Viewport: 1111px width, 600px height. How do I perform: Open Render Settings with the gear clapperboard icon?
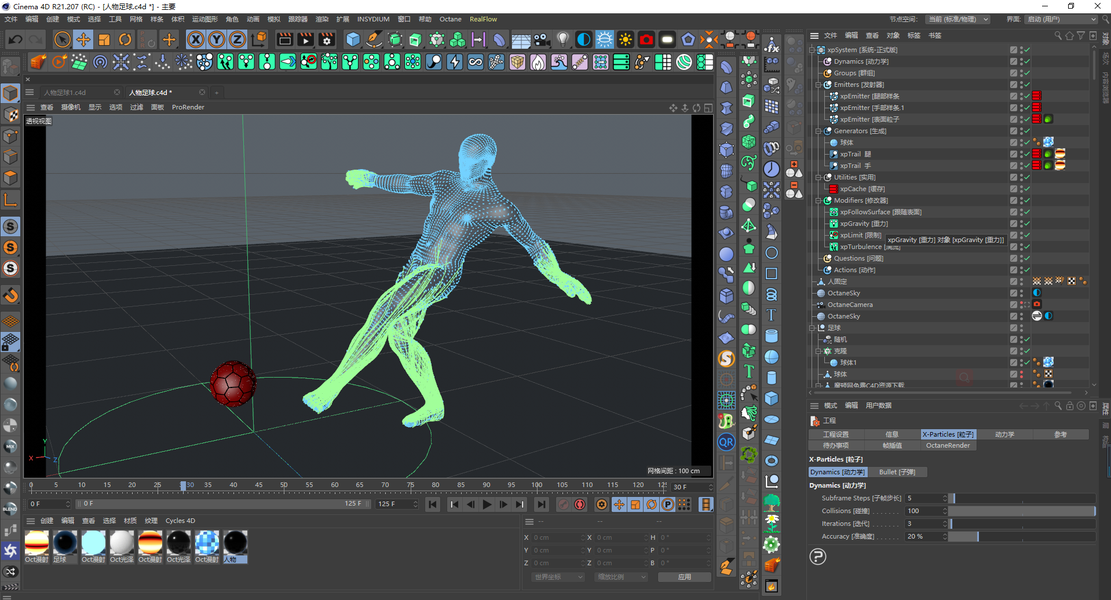pyautogui.click(x=327, y=40)
